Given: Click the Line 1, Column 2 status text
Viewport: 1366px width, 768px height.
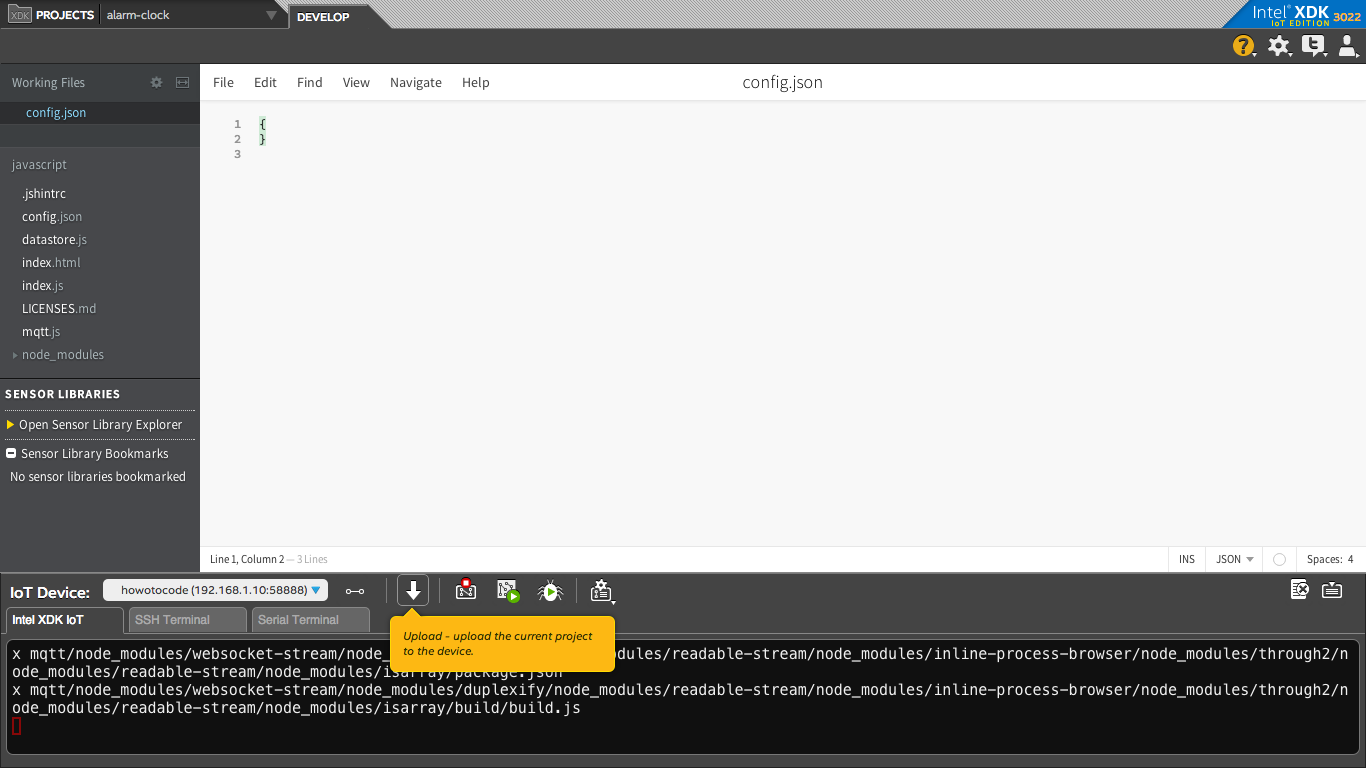Looking at the screenshot, I should [x=247, y=560].
